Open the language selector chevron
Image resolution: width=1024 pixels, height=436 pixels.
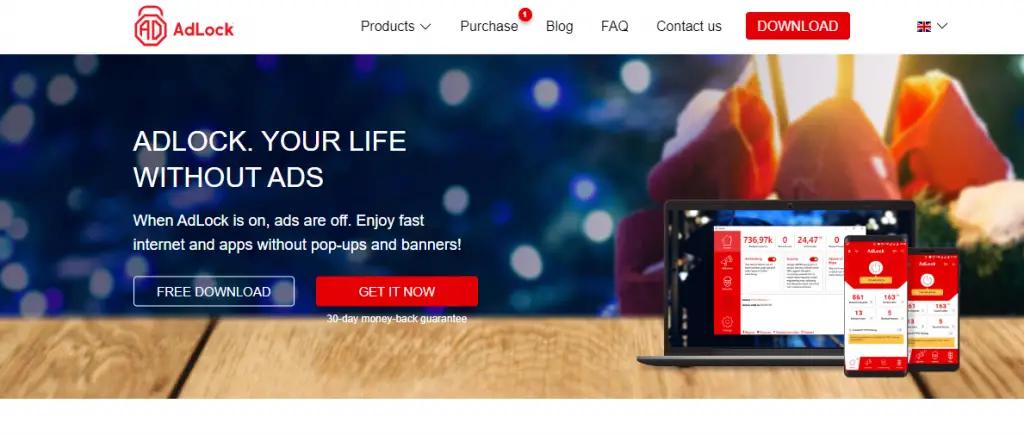point(942,26)
